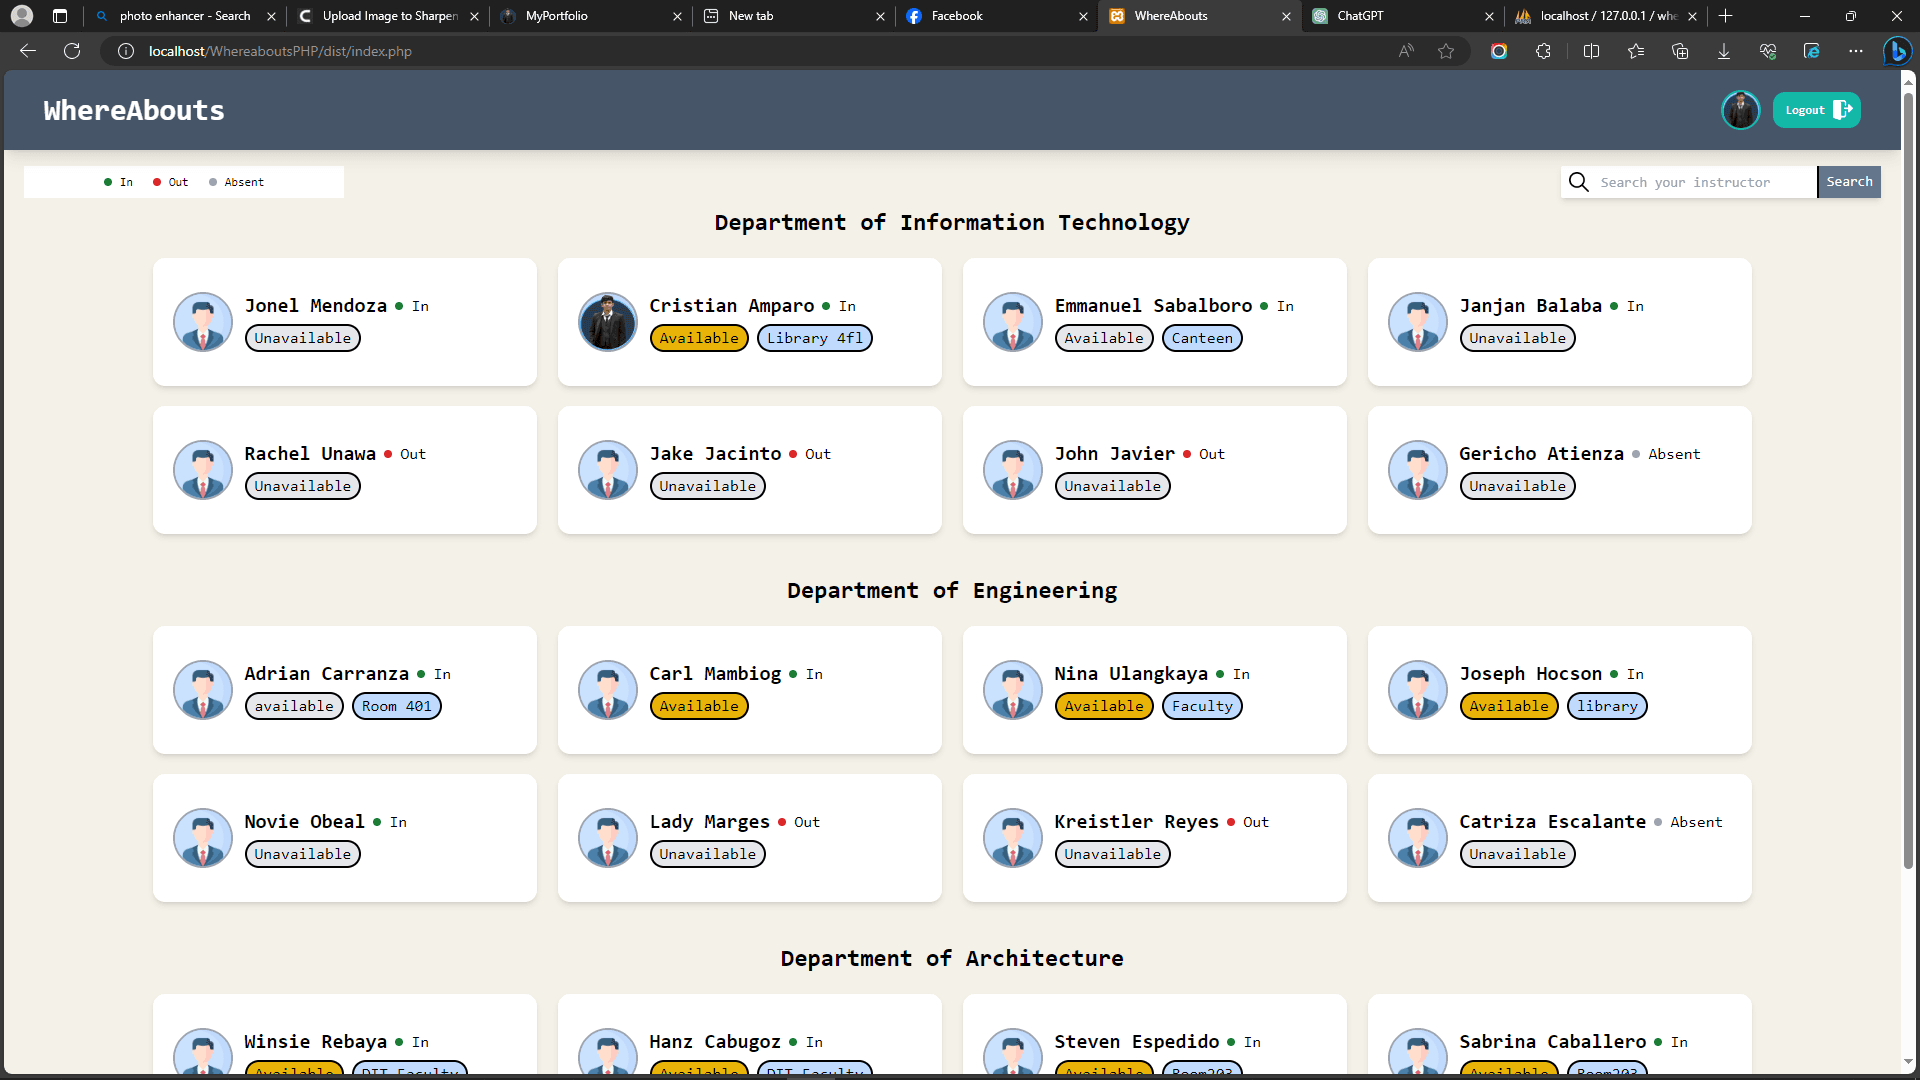Add page to favorites star icon
The height and width of the screenshot is (1080, 1920).
coord(1446,51)
